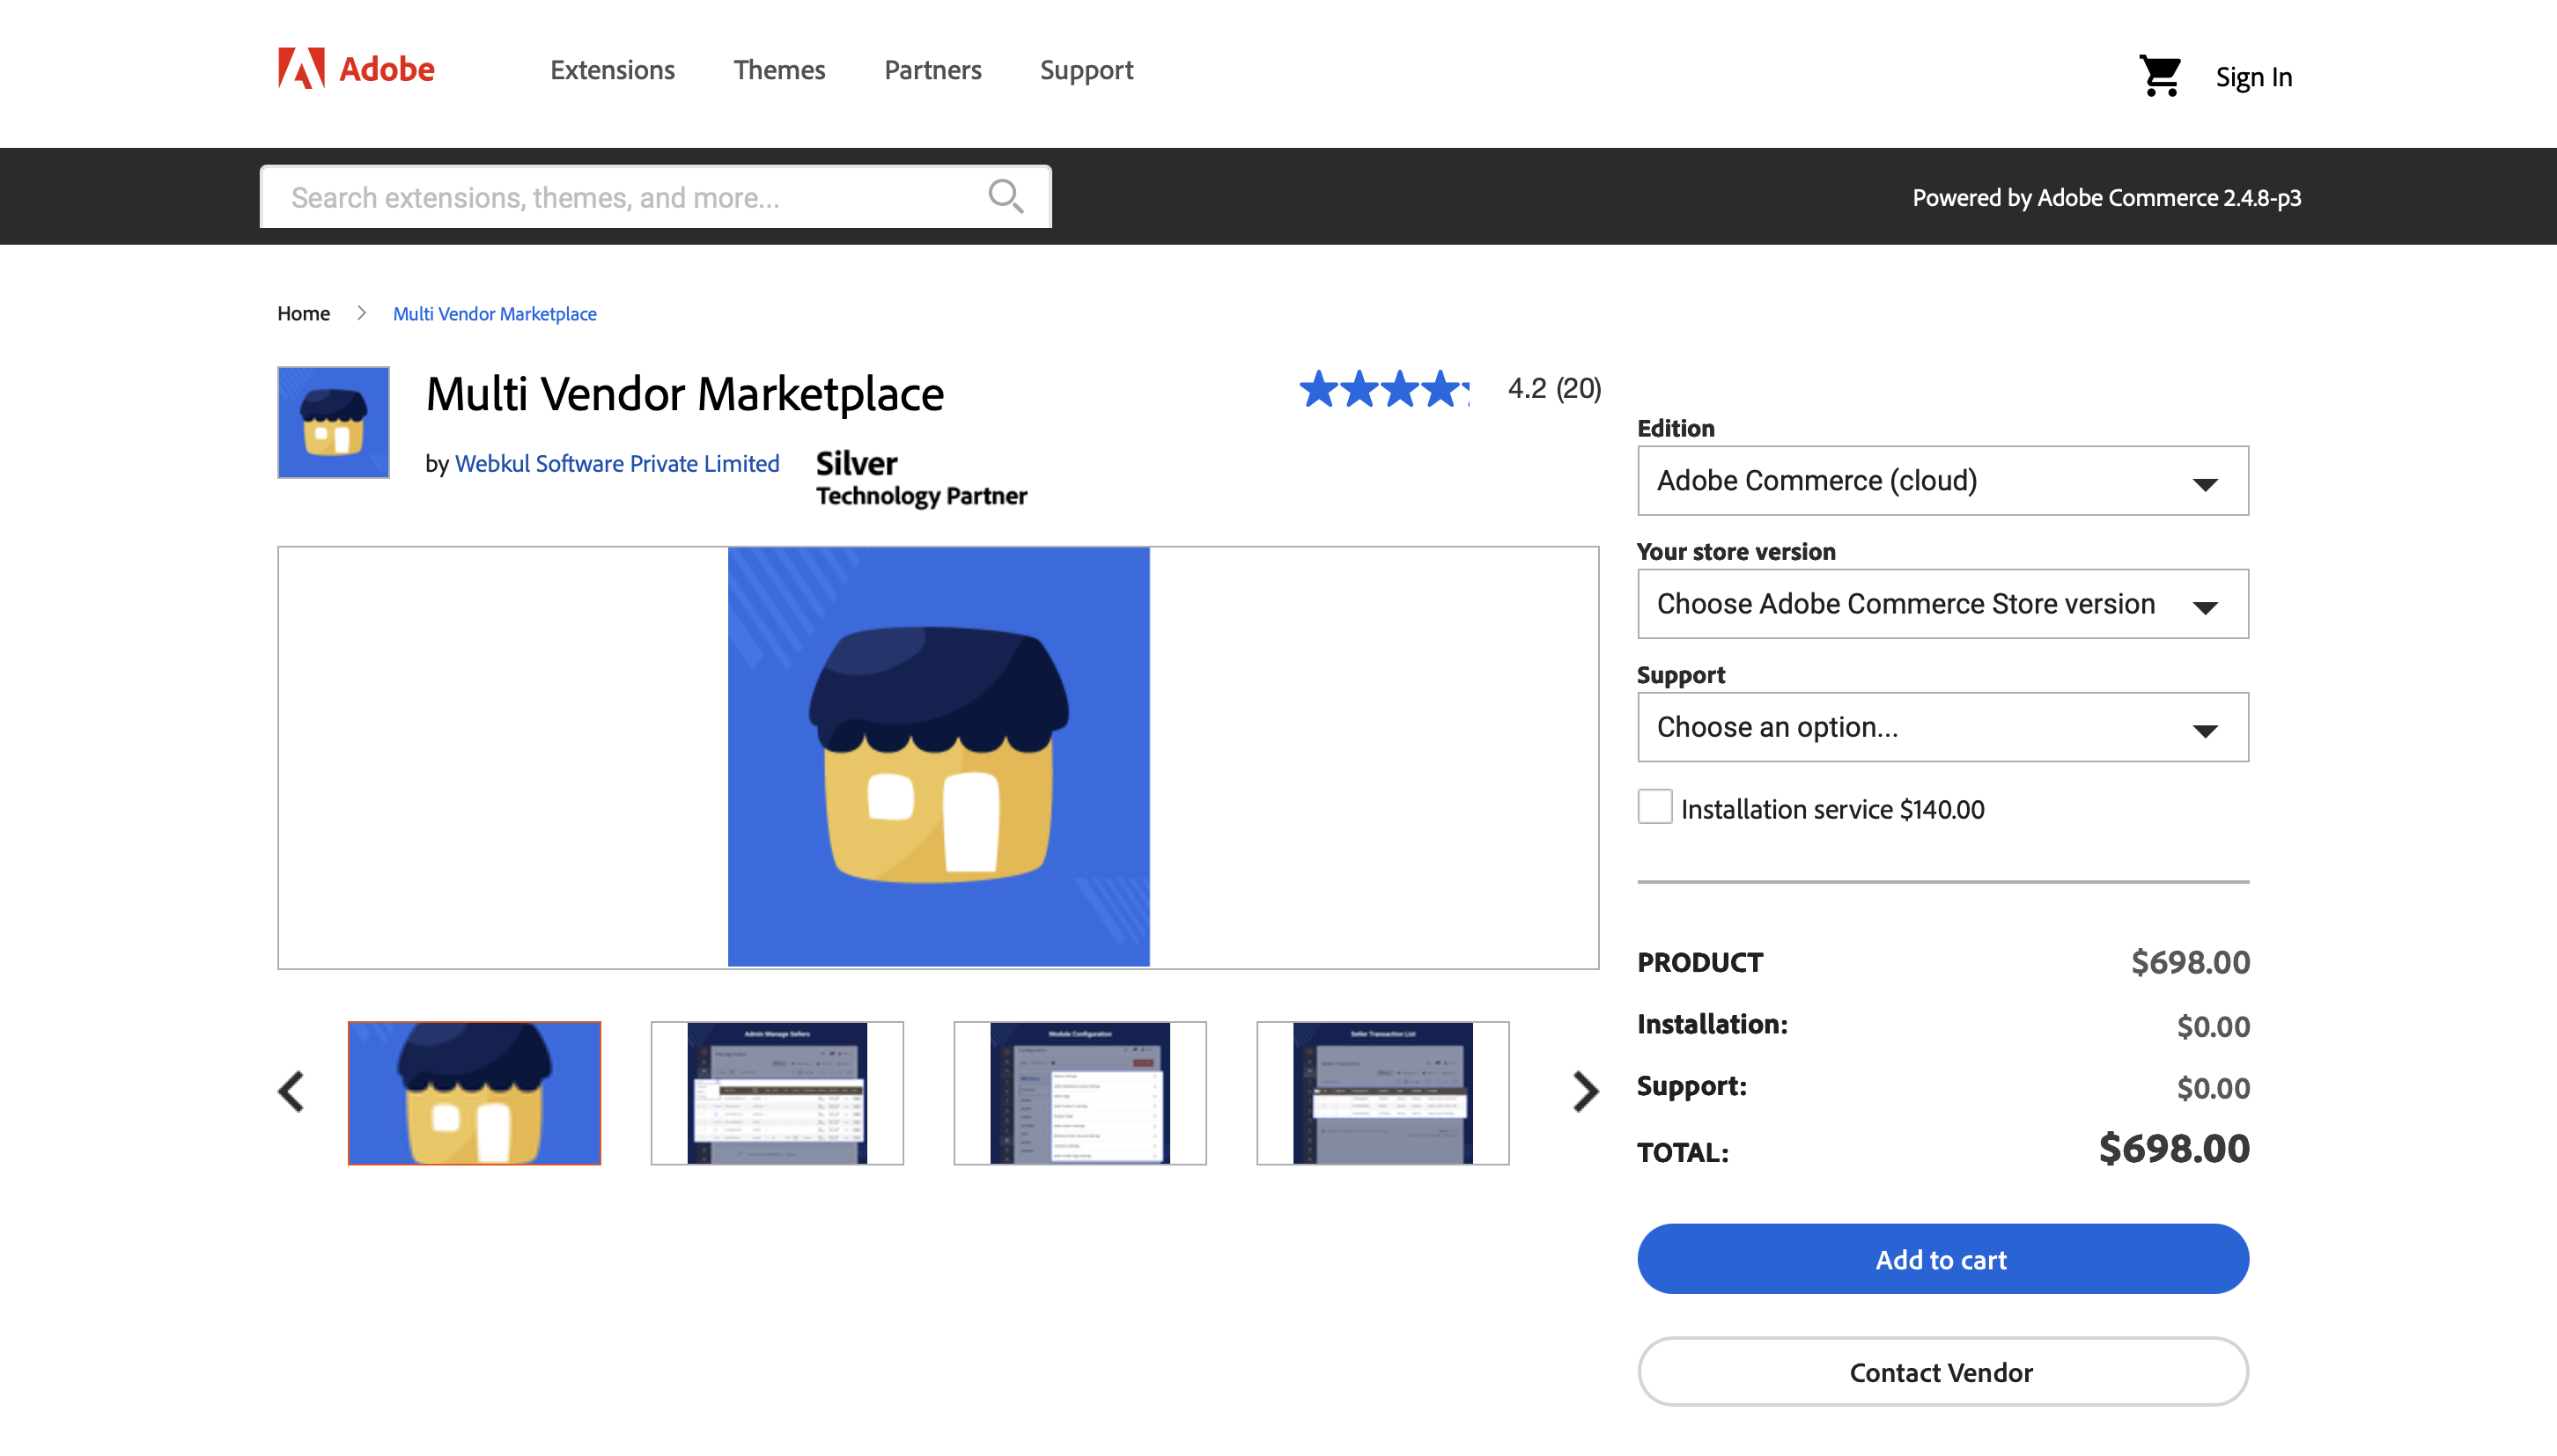
Task: Click Sign In
Action: point(2253,77)
